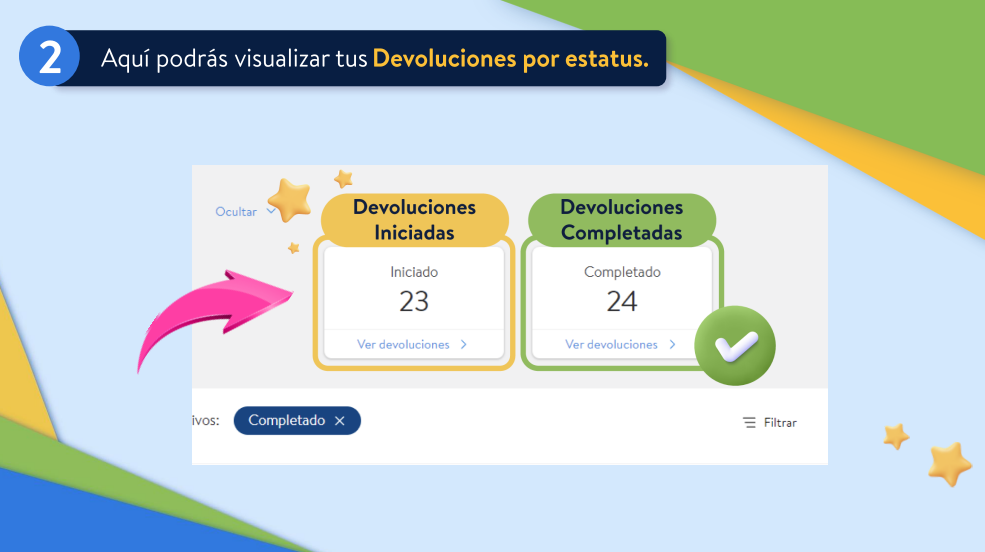Click the Ocultar link text
Image resolution: width=985 pixels, height=552 pixels.
[236, 212]
